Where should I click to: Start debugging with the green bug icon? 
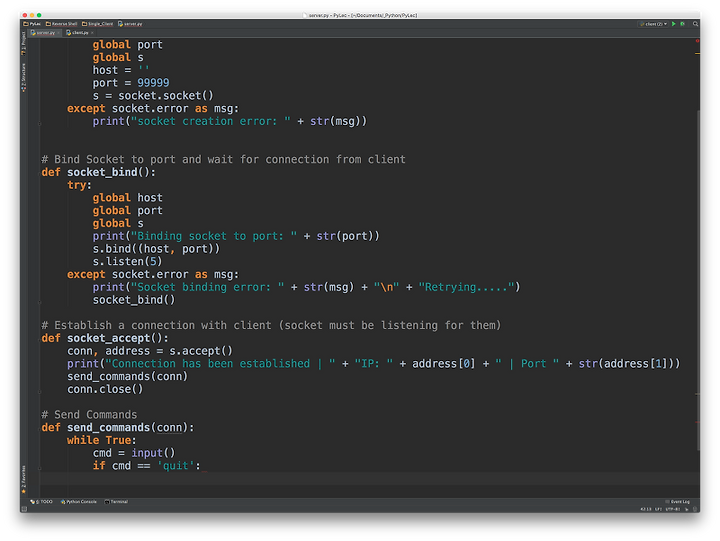(x=682, y=24)
